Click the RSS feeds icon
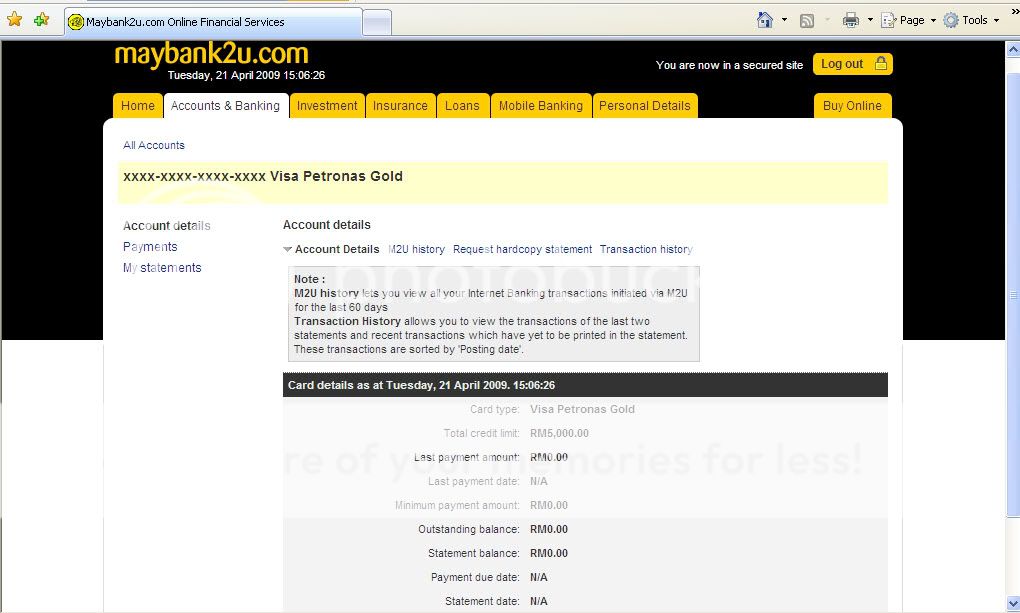The width and height of the screenshot is (1020, 613). click(807, 20)
